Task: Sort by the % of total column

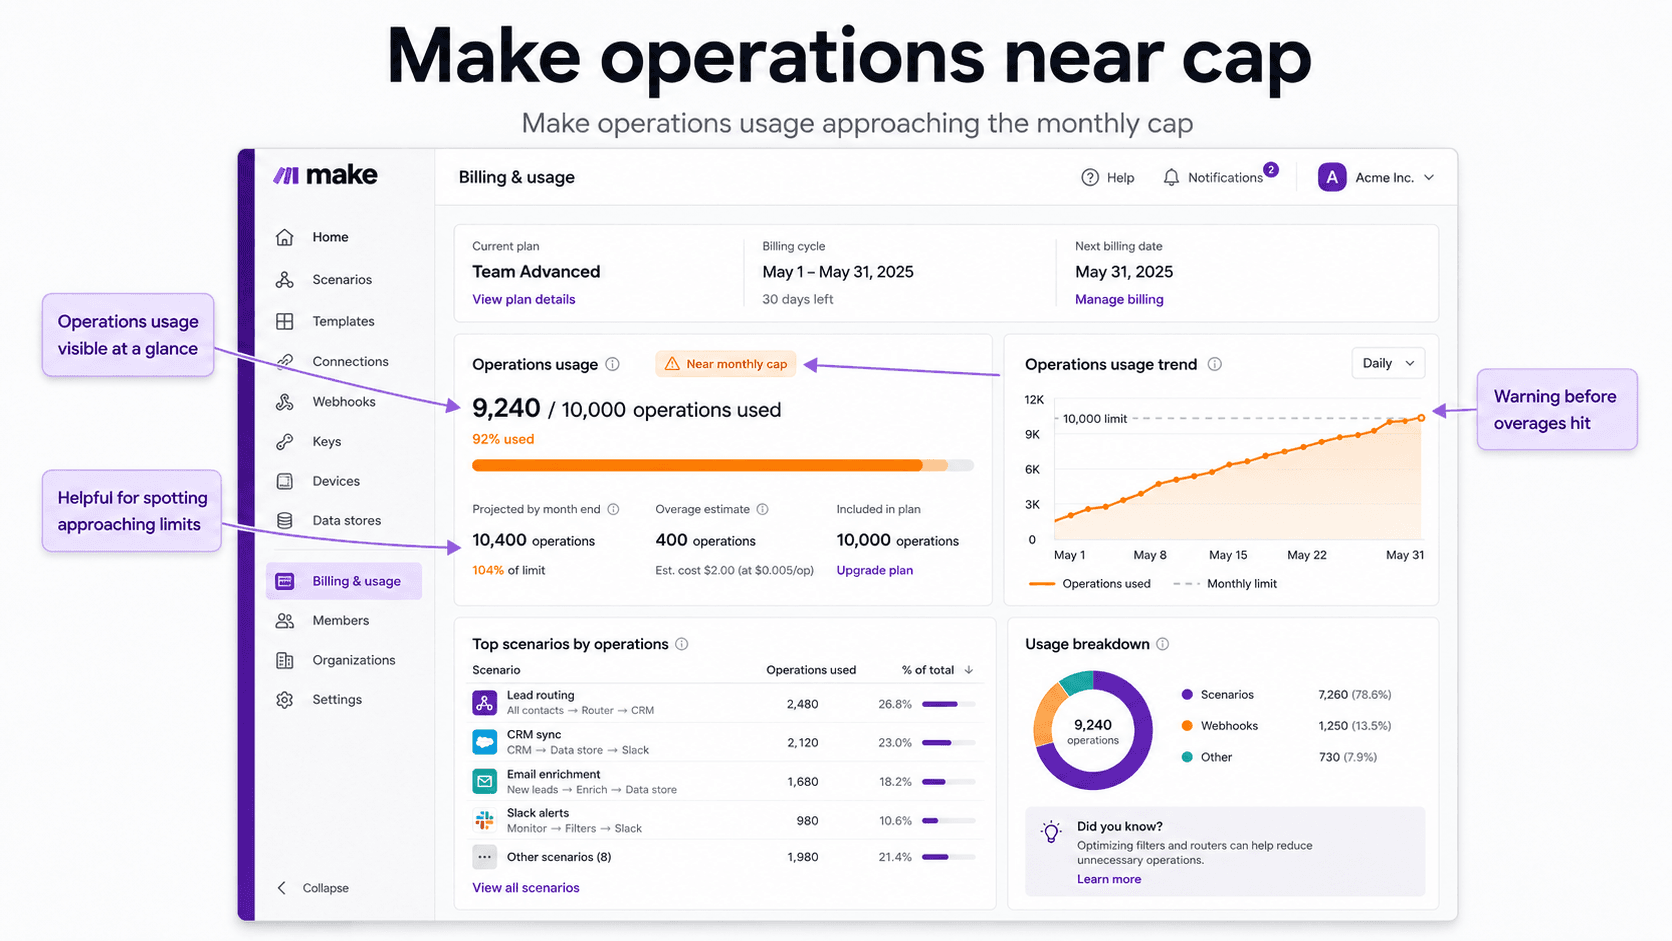Action: (x=937, y=670)
